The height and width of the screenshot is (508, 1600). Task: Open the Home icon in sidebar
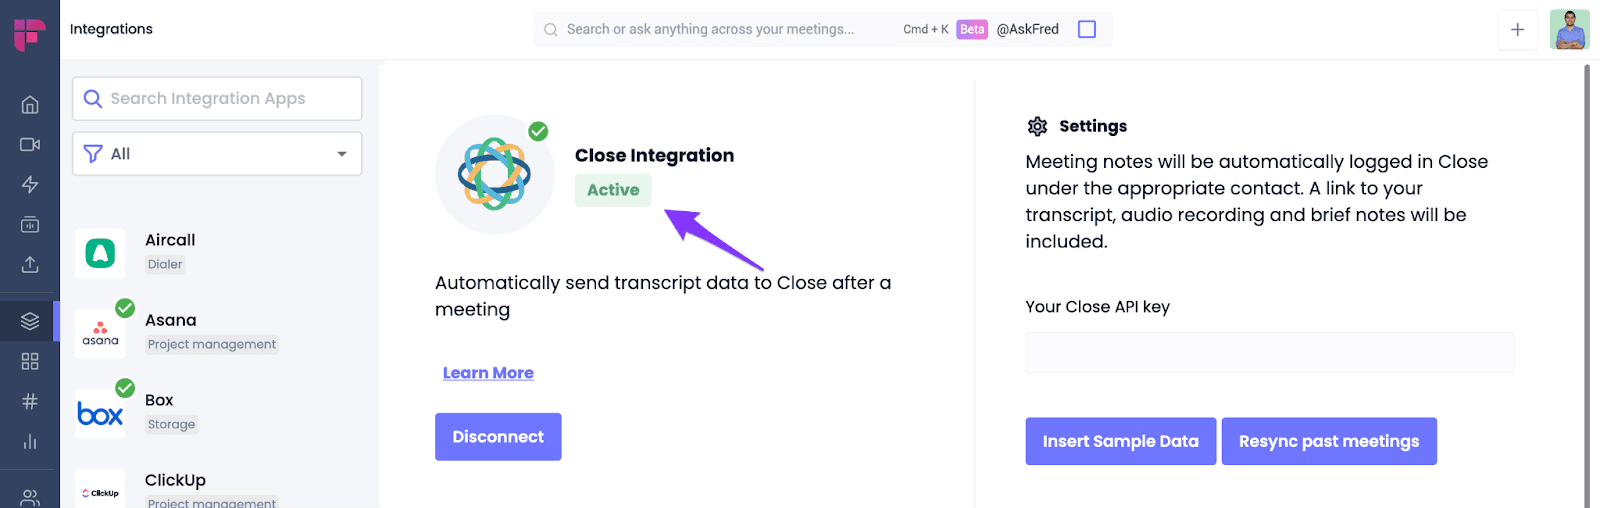(x=30, y=105)
